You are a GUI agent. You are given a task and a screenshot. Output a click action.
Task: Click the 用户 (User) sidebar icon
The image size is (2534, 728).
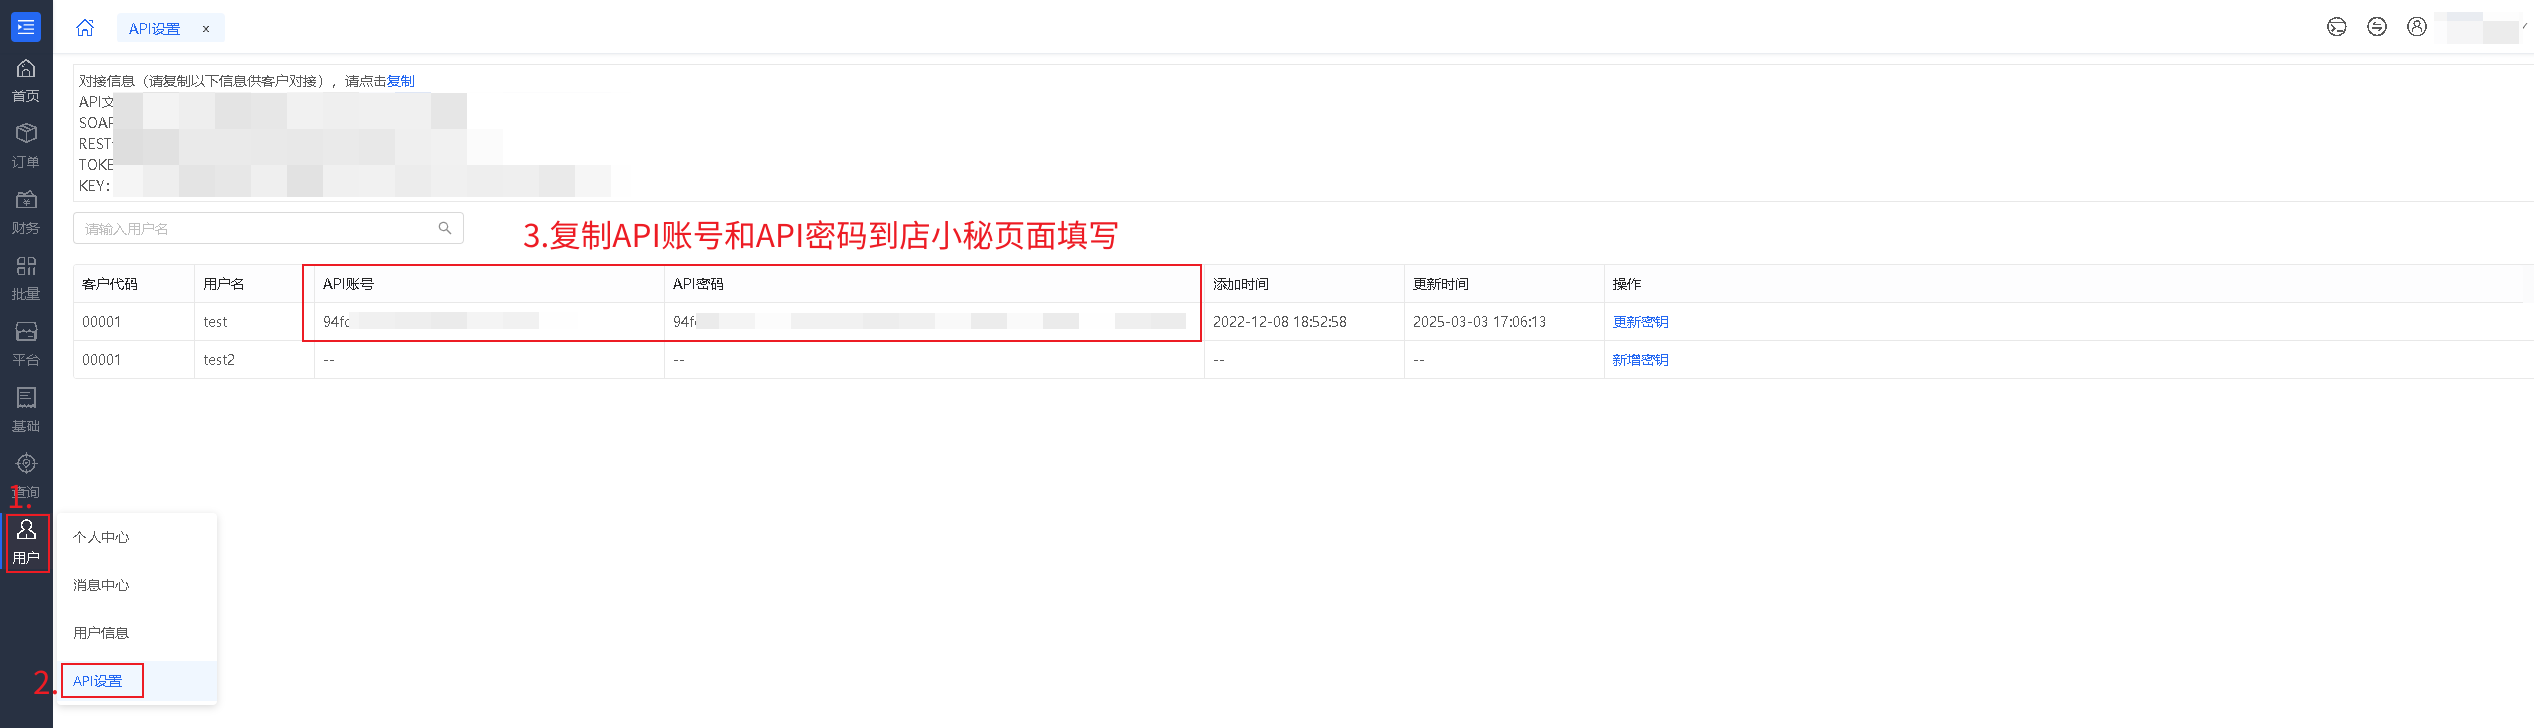tap(27, 542)
